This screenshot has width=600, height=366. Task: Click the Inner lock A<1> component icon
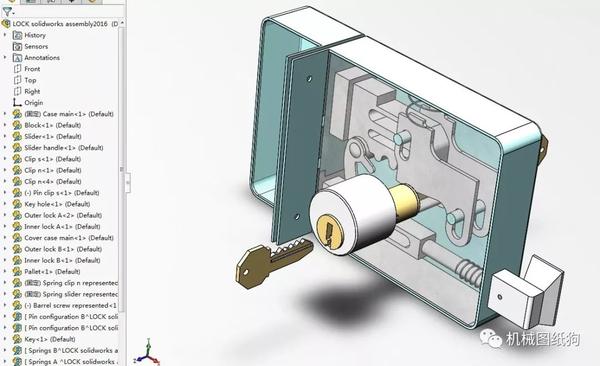pyautogui.click(x=17, y=227)
